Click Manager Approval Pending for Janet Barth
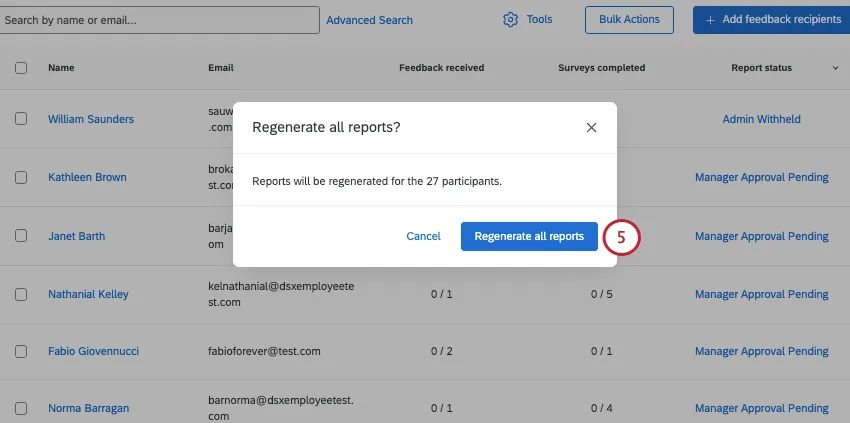 (x=762, y=236)
